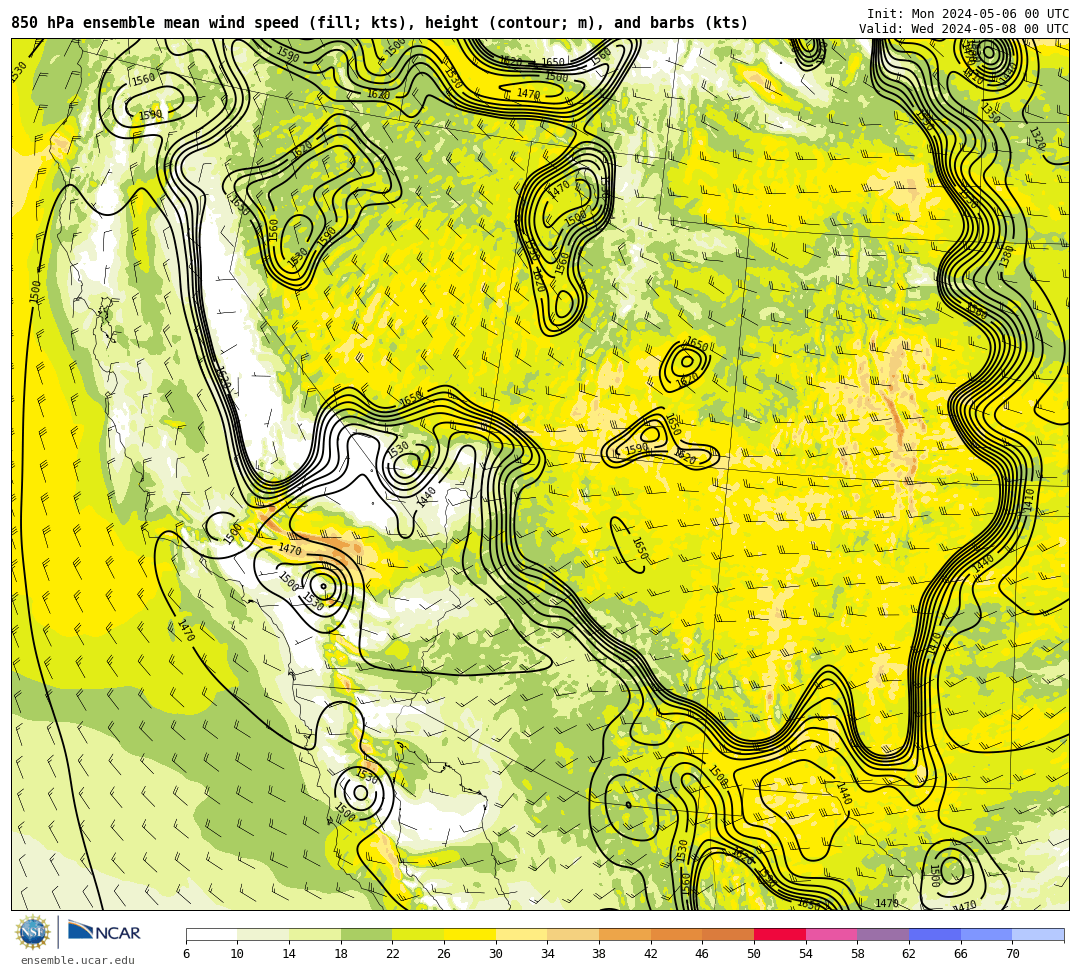Click the Valid: Wed 2024-05-08 00 UTC text
Viewport: 1080px width, 973px height.
[x=964, y=29]
